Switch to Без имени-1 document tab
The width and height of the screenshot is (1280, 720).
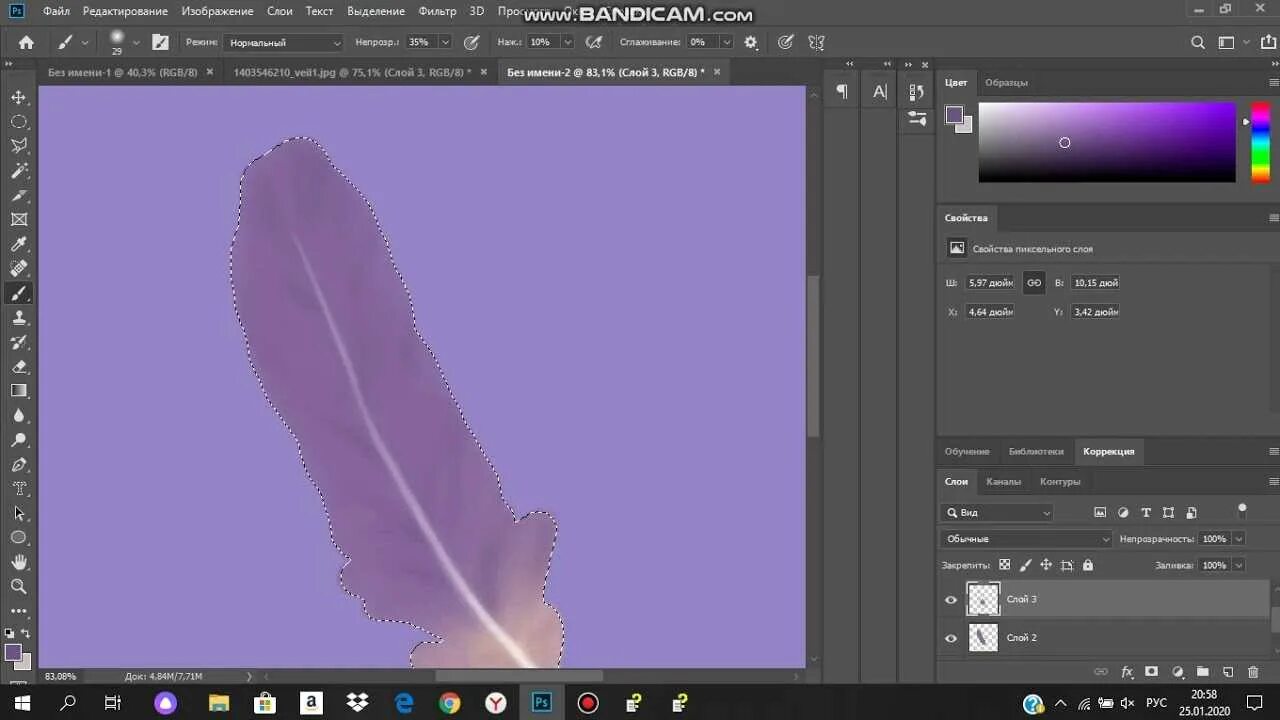[123, 72]
